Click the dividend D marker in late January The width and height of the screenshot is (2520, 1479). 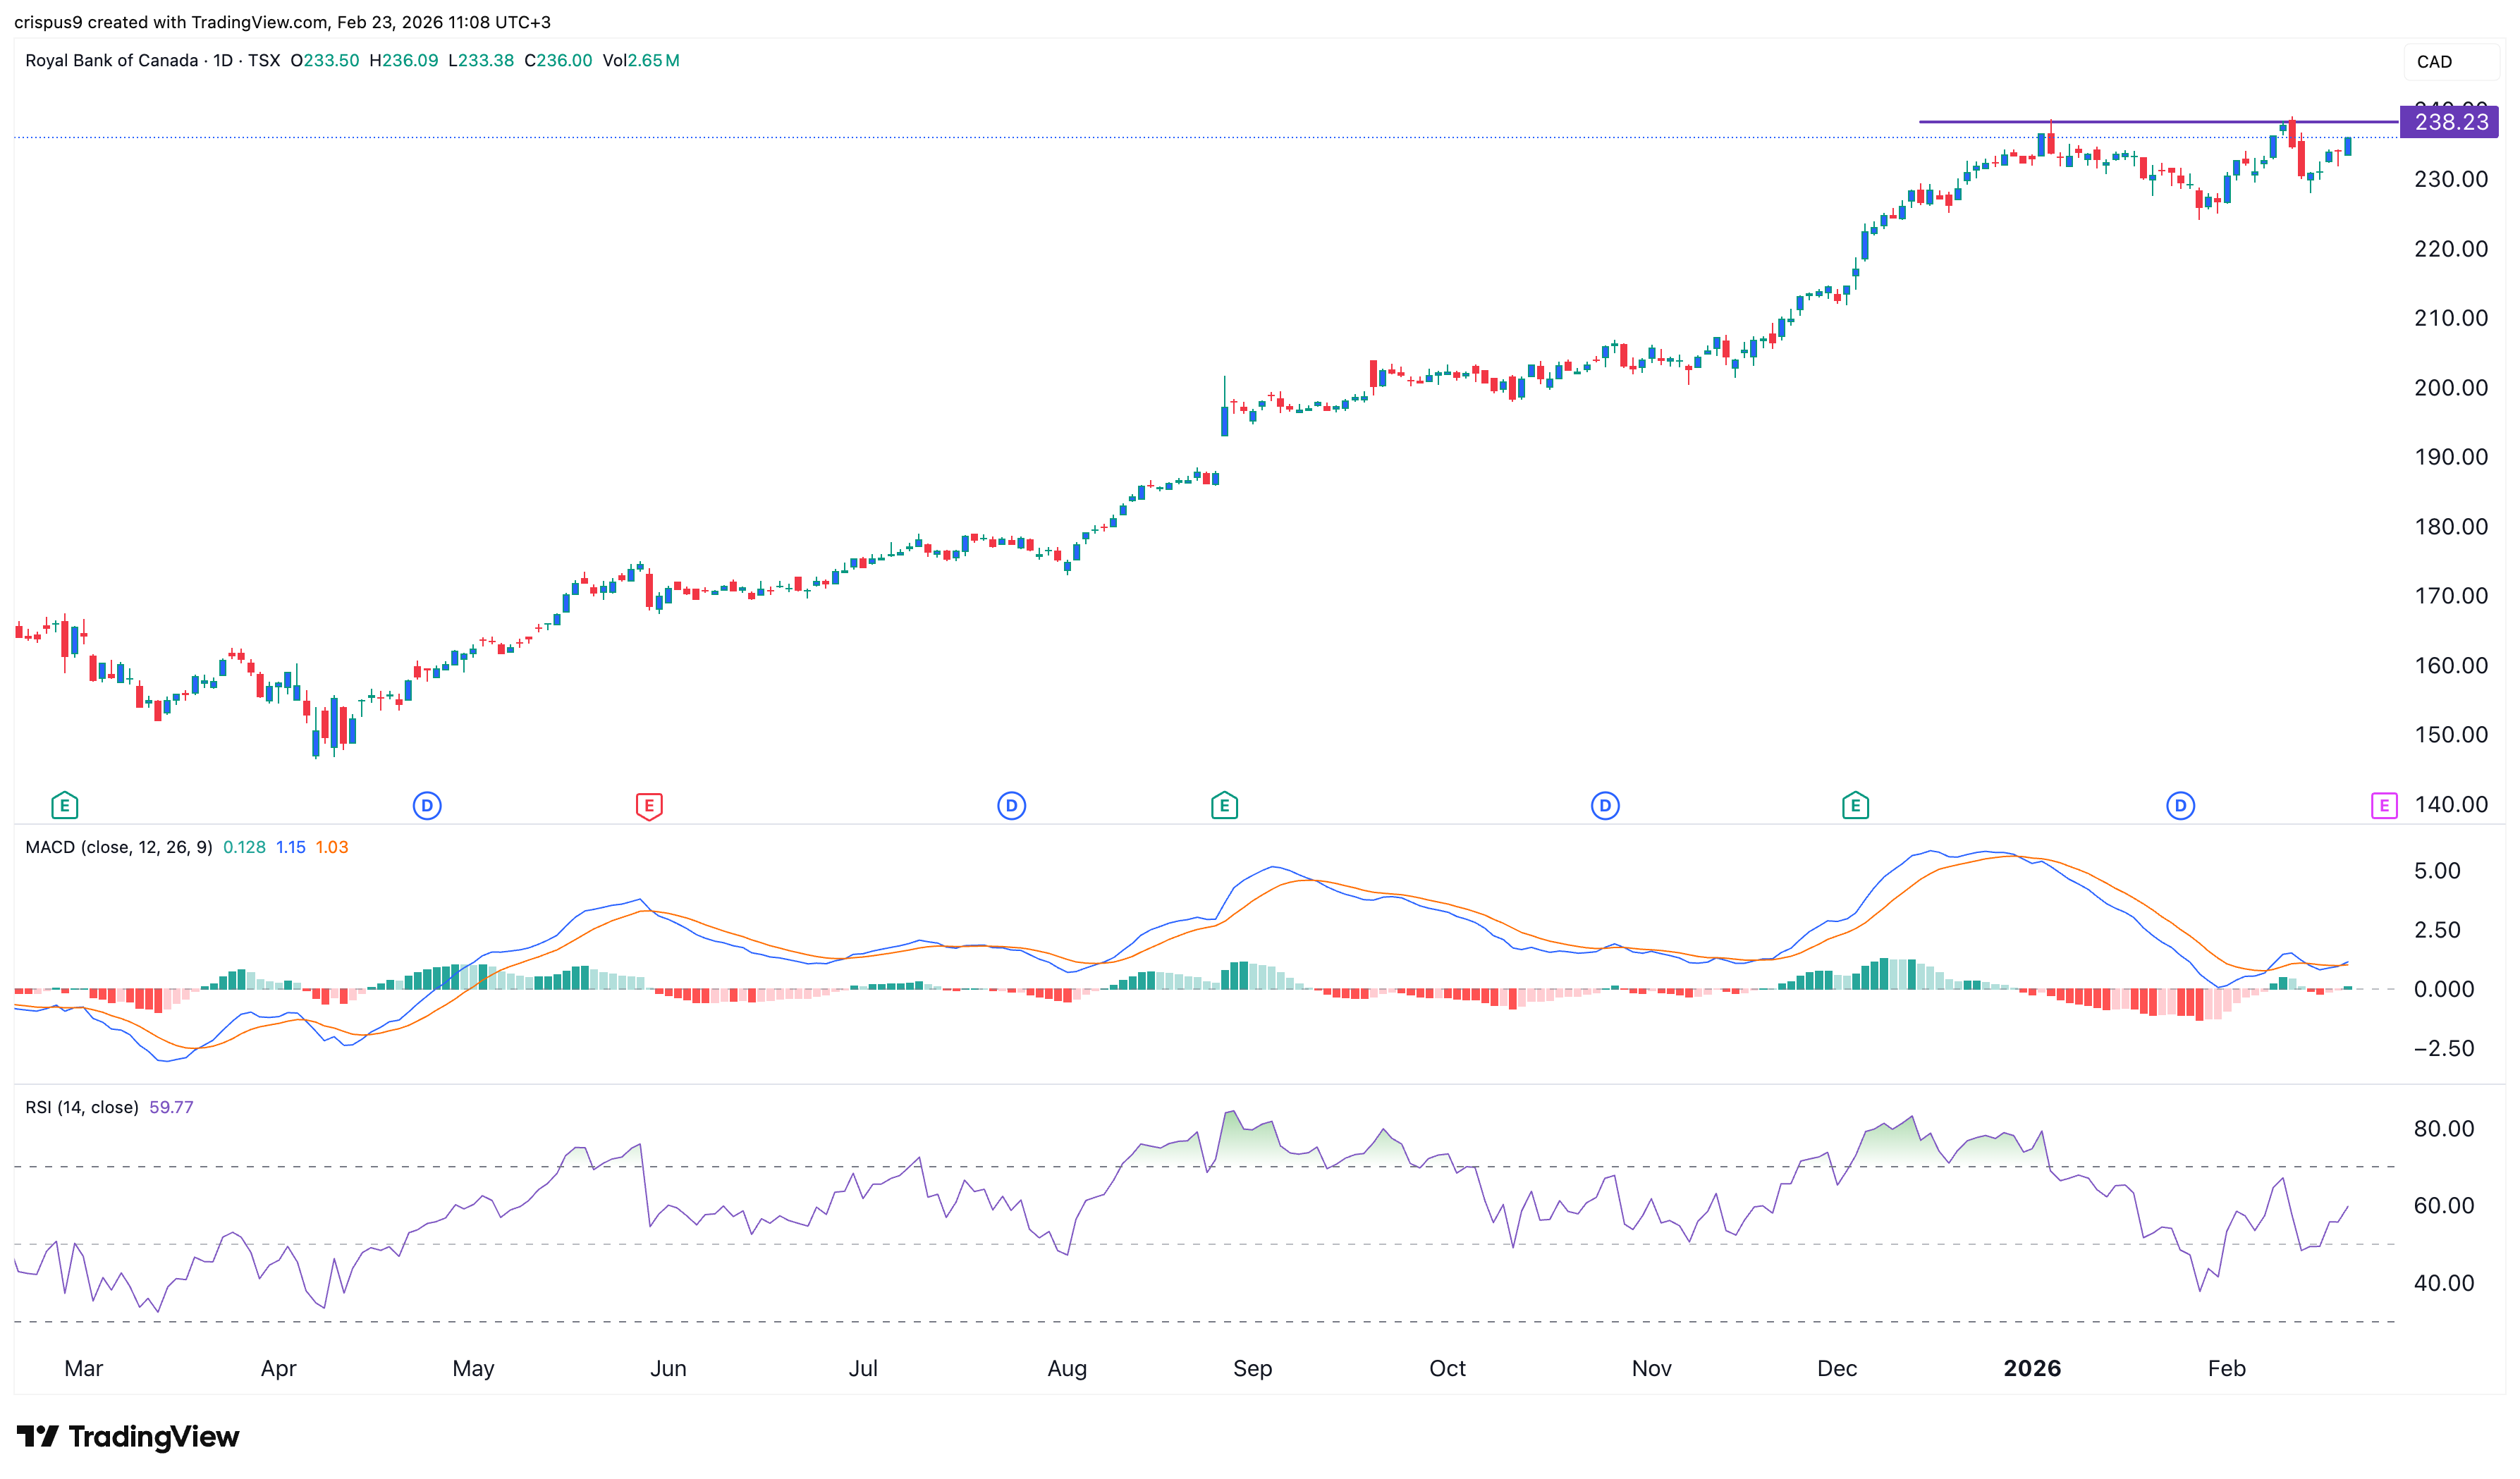tap(2180, 805)
